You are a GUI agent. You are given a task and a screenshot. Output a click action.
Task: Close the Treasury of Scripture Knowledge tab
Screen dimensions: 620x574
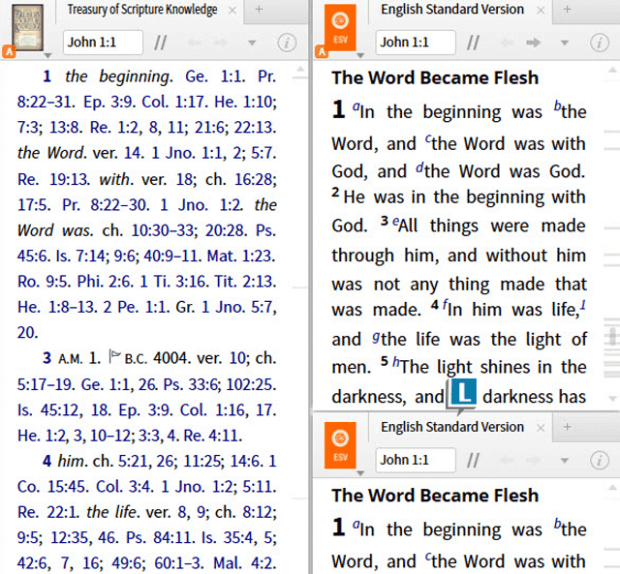click(x=232, y=10)
